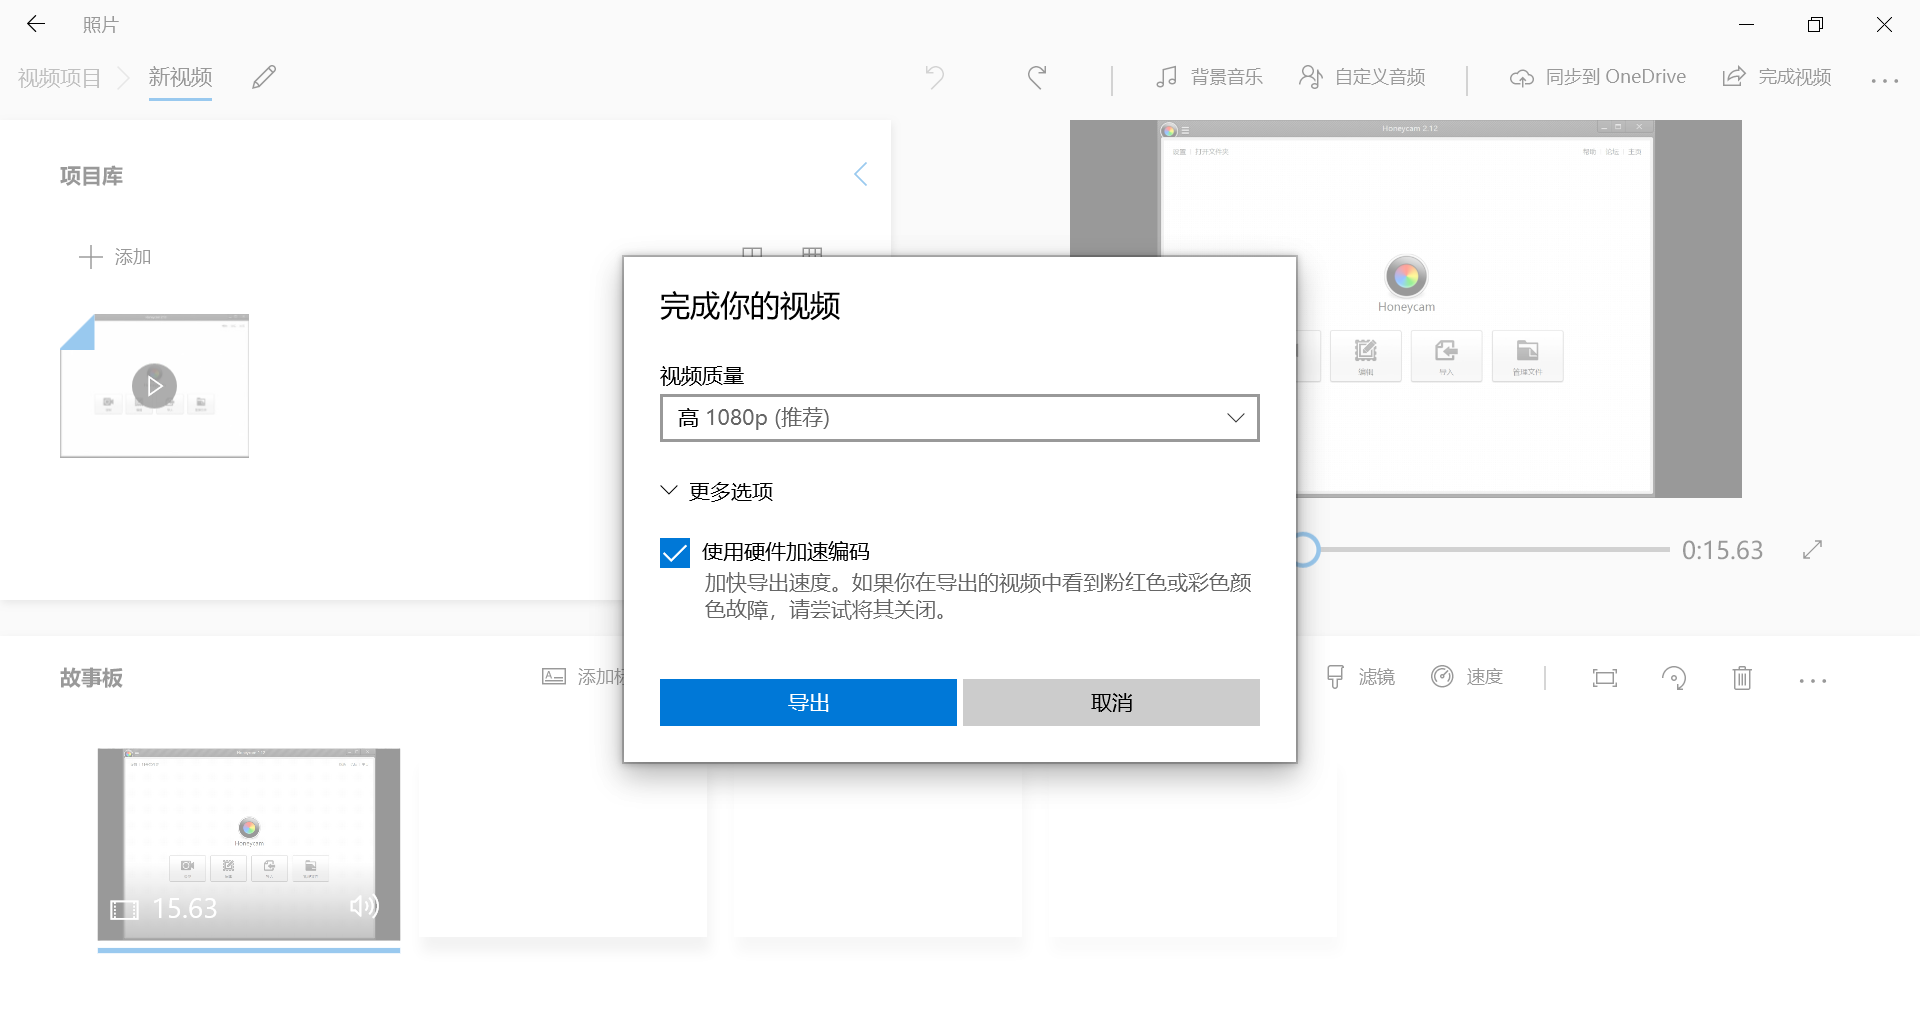Image resolution: width=1920 pixels, height=1020 pixels.
Task: Click the trash delete icon
Action: [x=1742, y=678]
